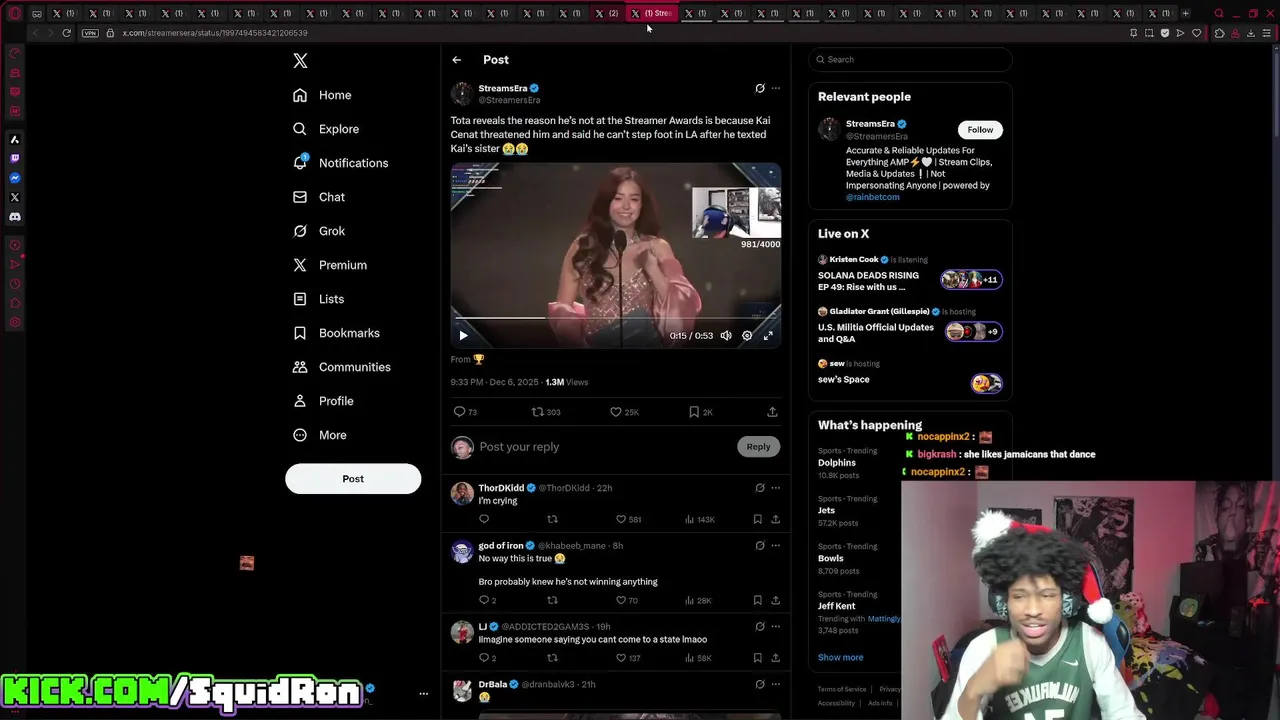Click the Reply button
1280x720 pixels.
click(758, 447)
